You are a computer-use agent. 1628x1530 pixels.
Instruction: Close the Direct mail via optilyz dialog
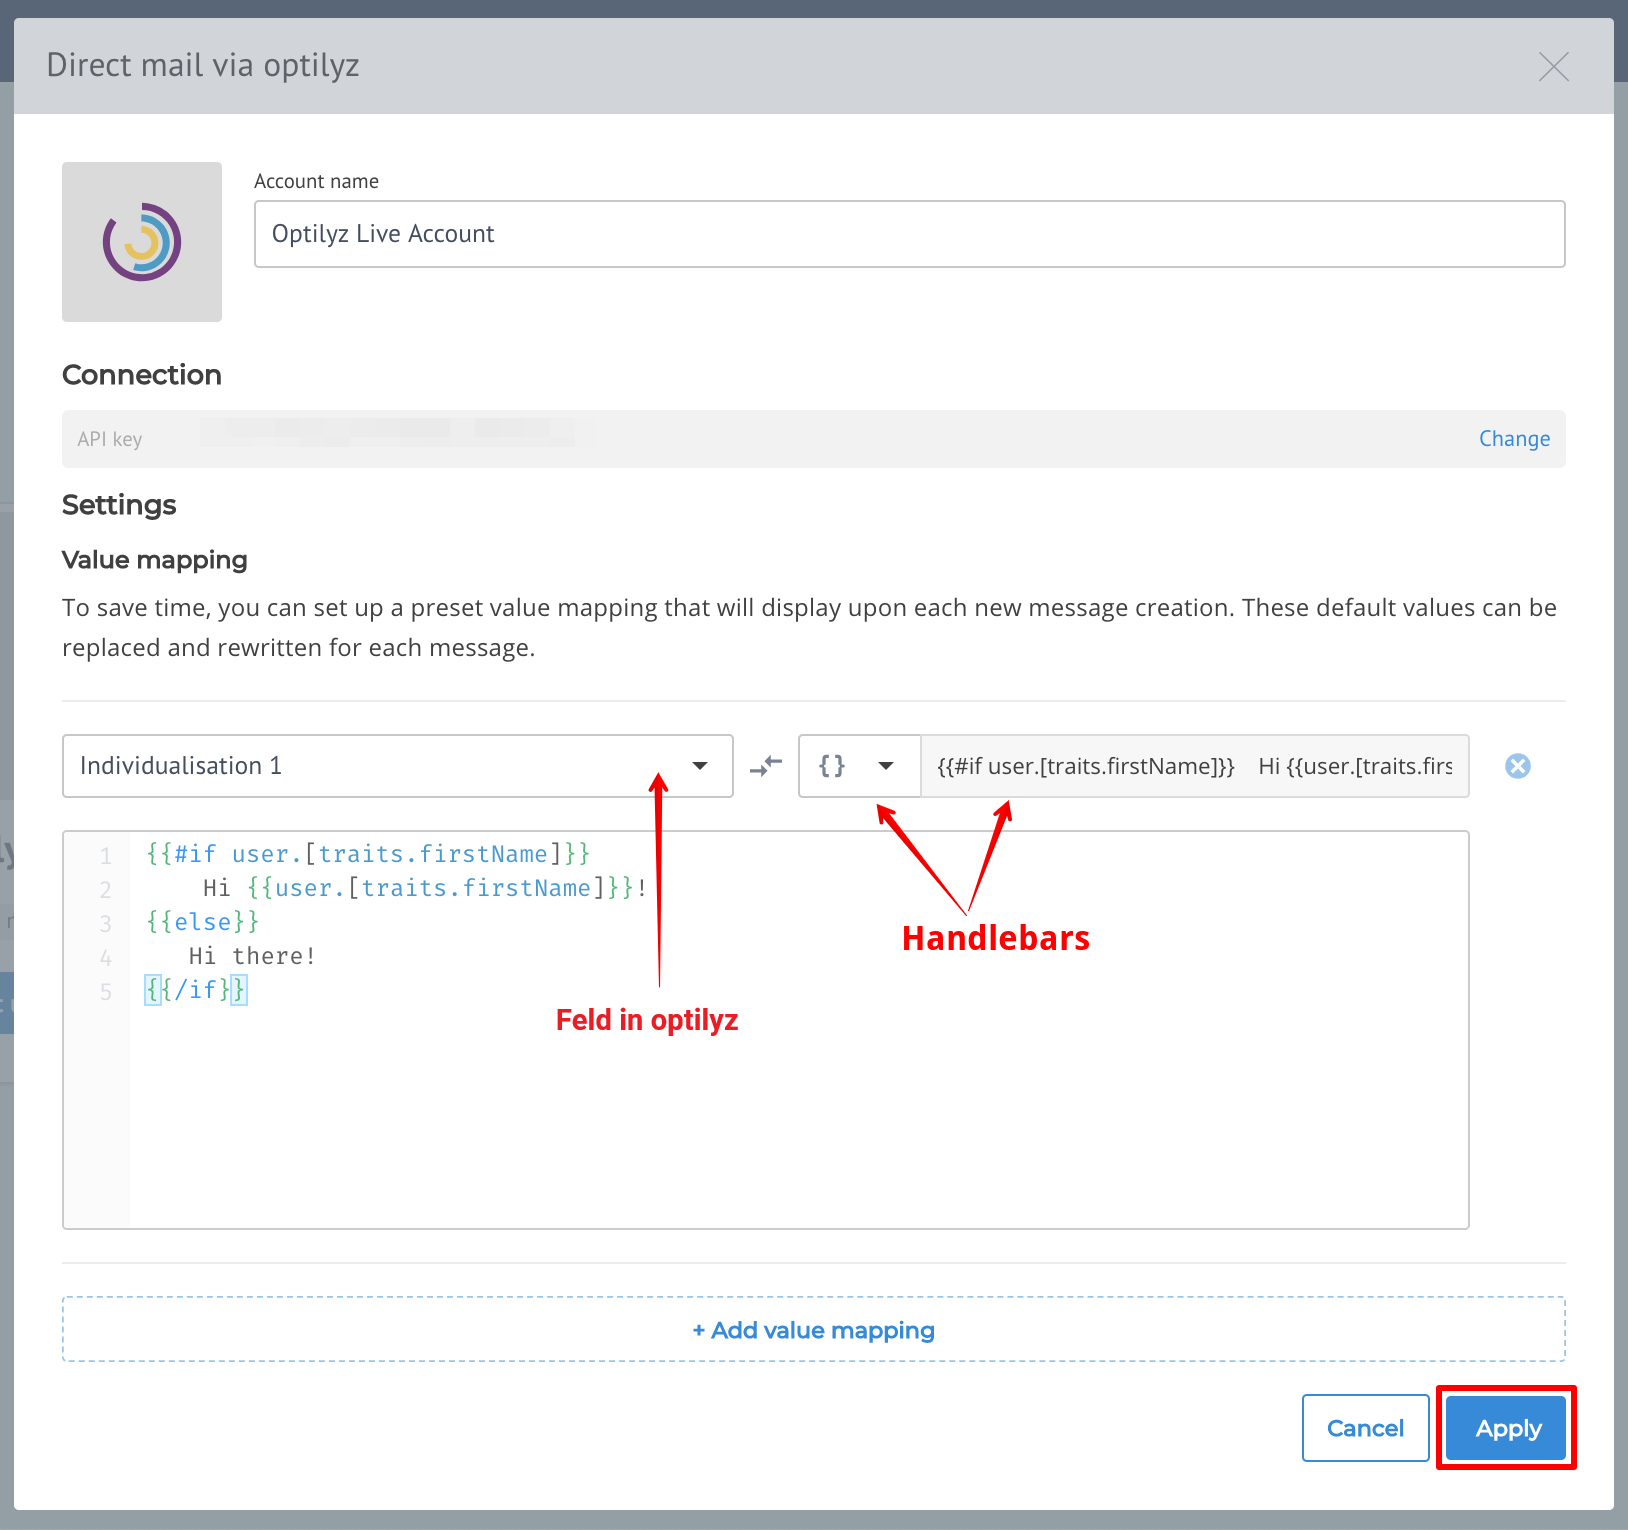(1553, 67)
